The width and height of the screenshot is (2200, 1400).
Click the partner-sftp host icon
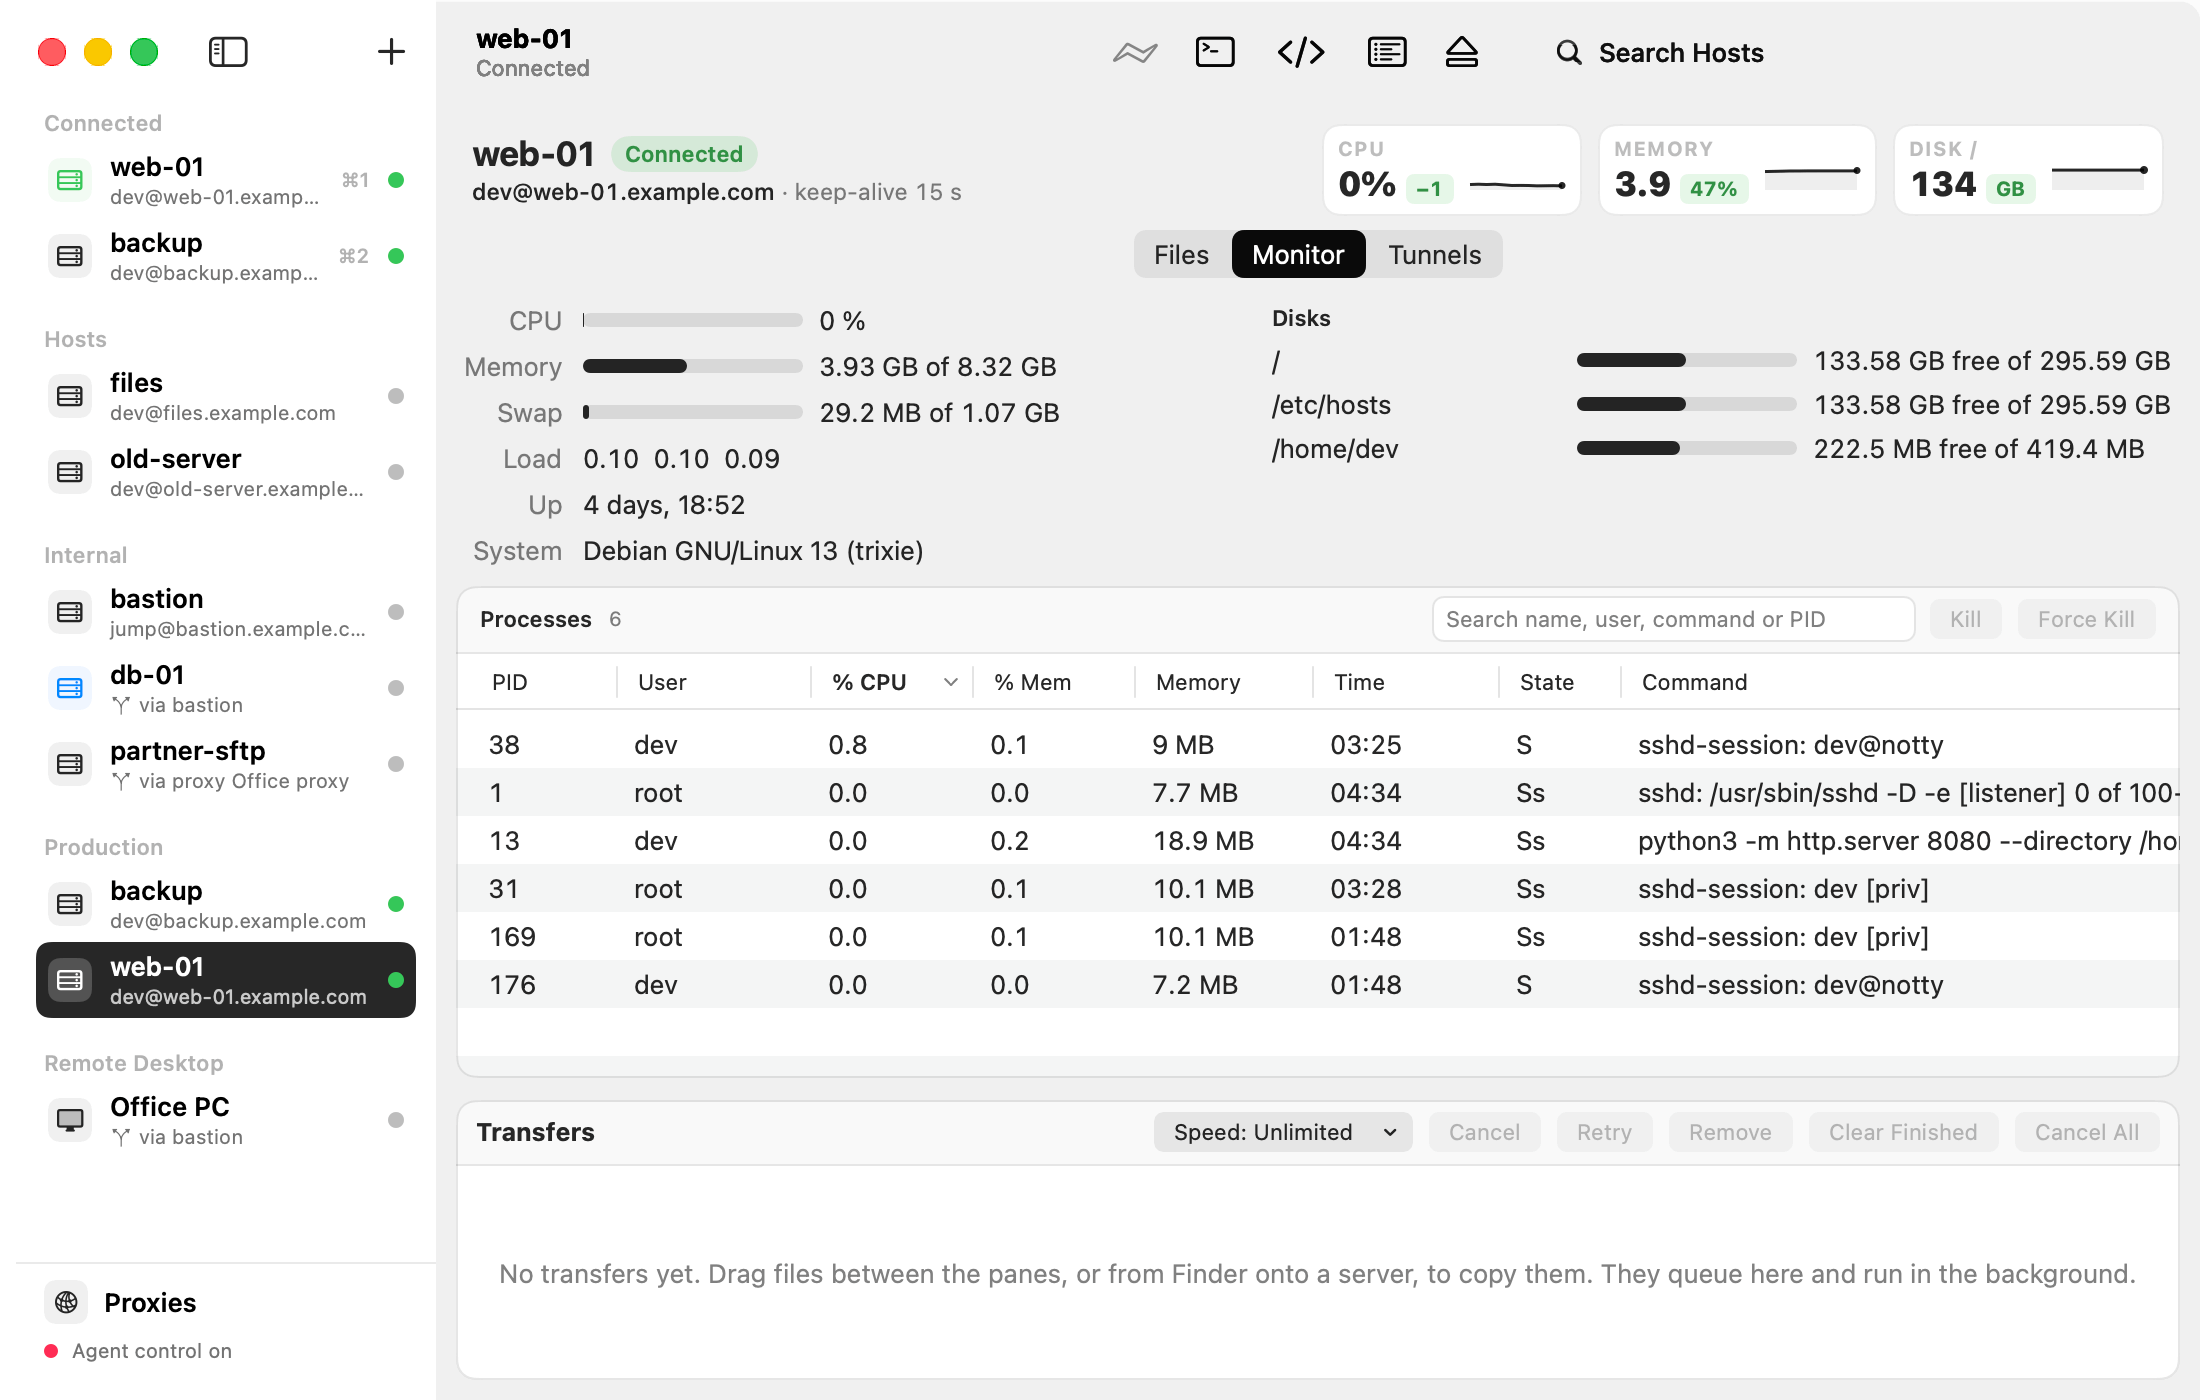tap(70, 764)
